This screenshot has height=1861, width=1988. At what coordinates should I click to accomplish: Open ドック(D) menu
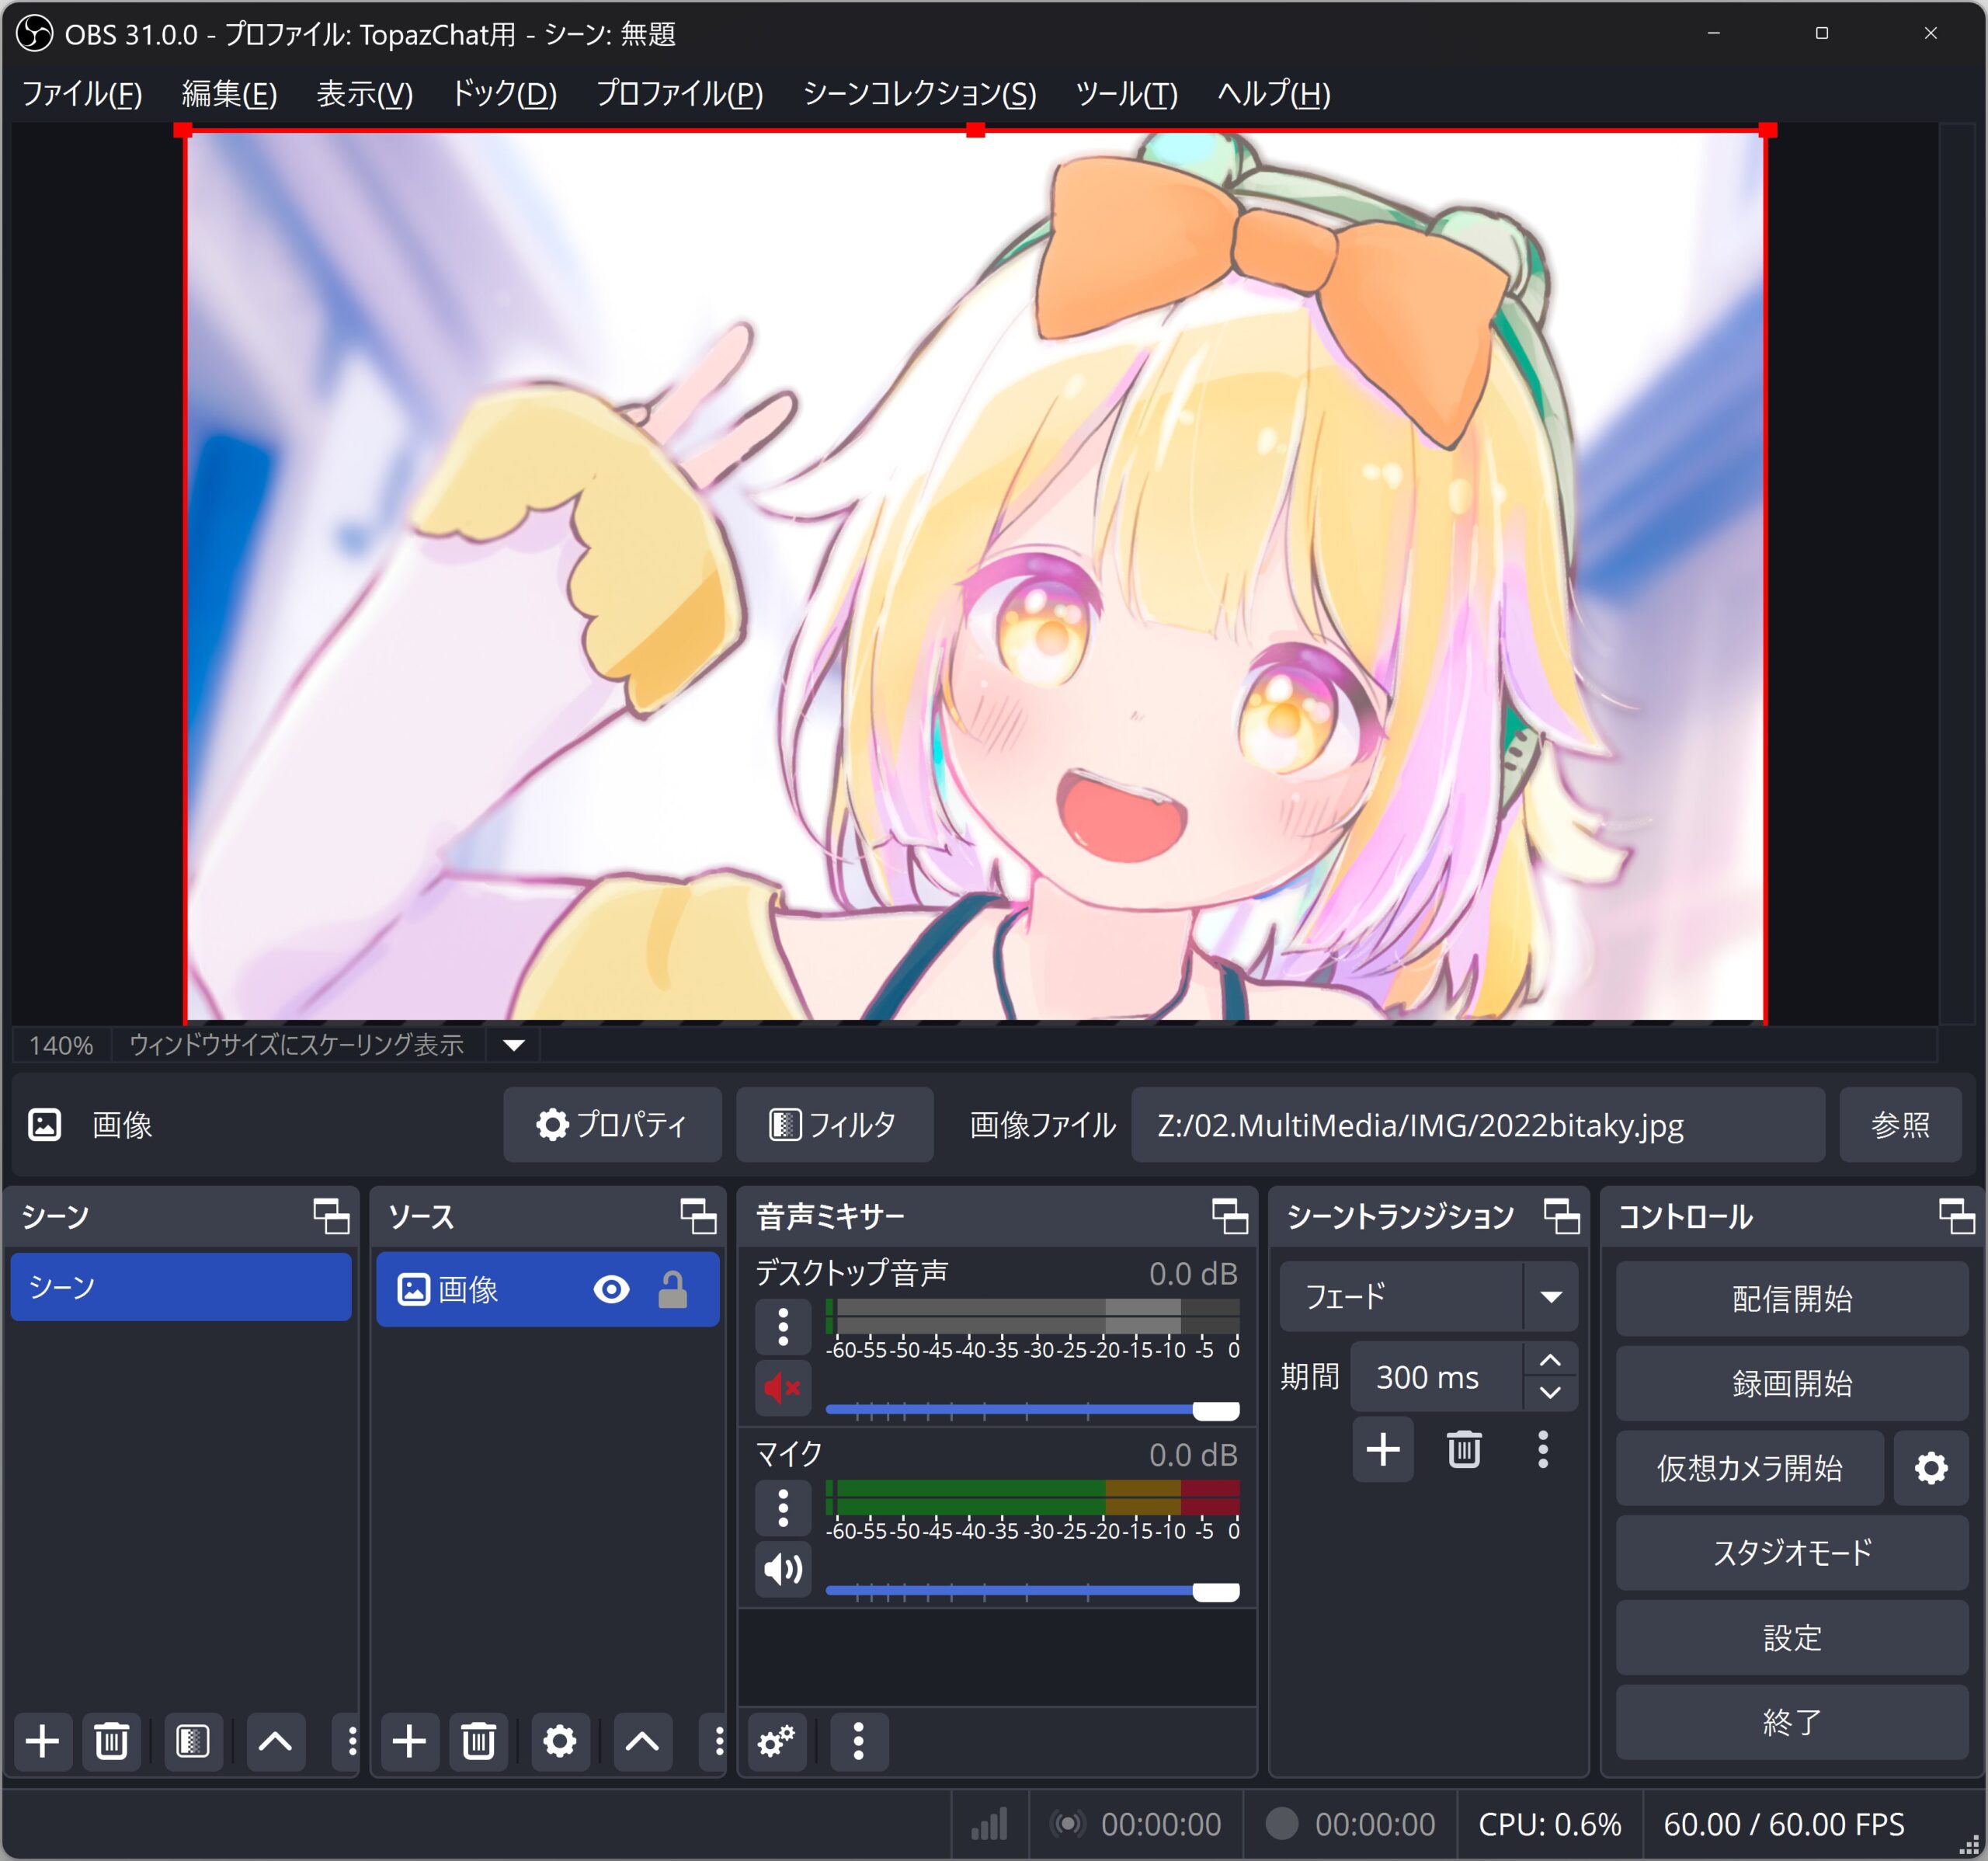[504, 94]
